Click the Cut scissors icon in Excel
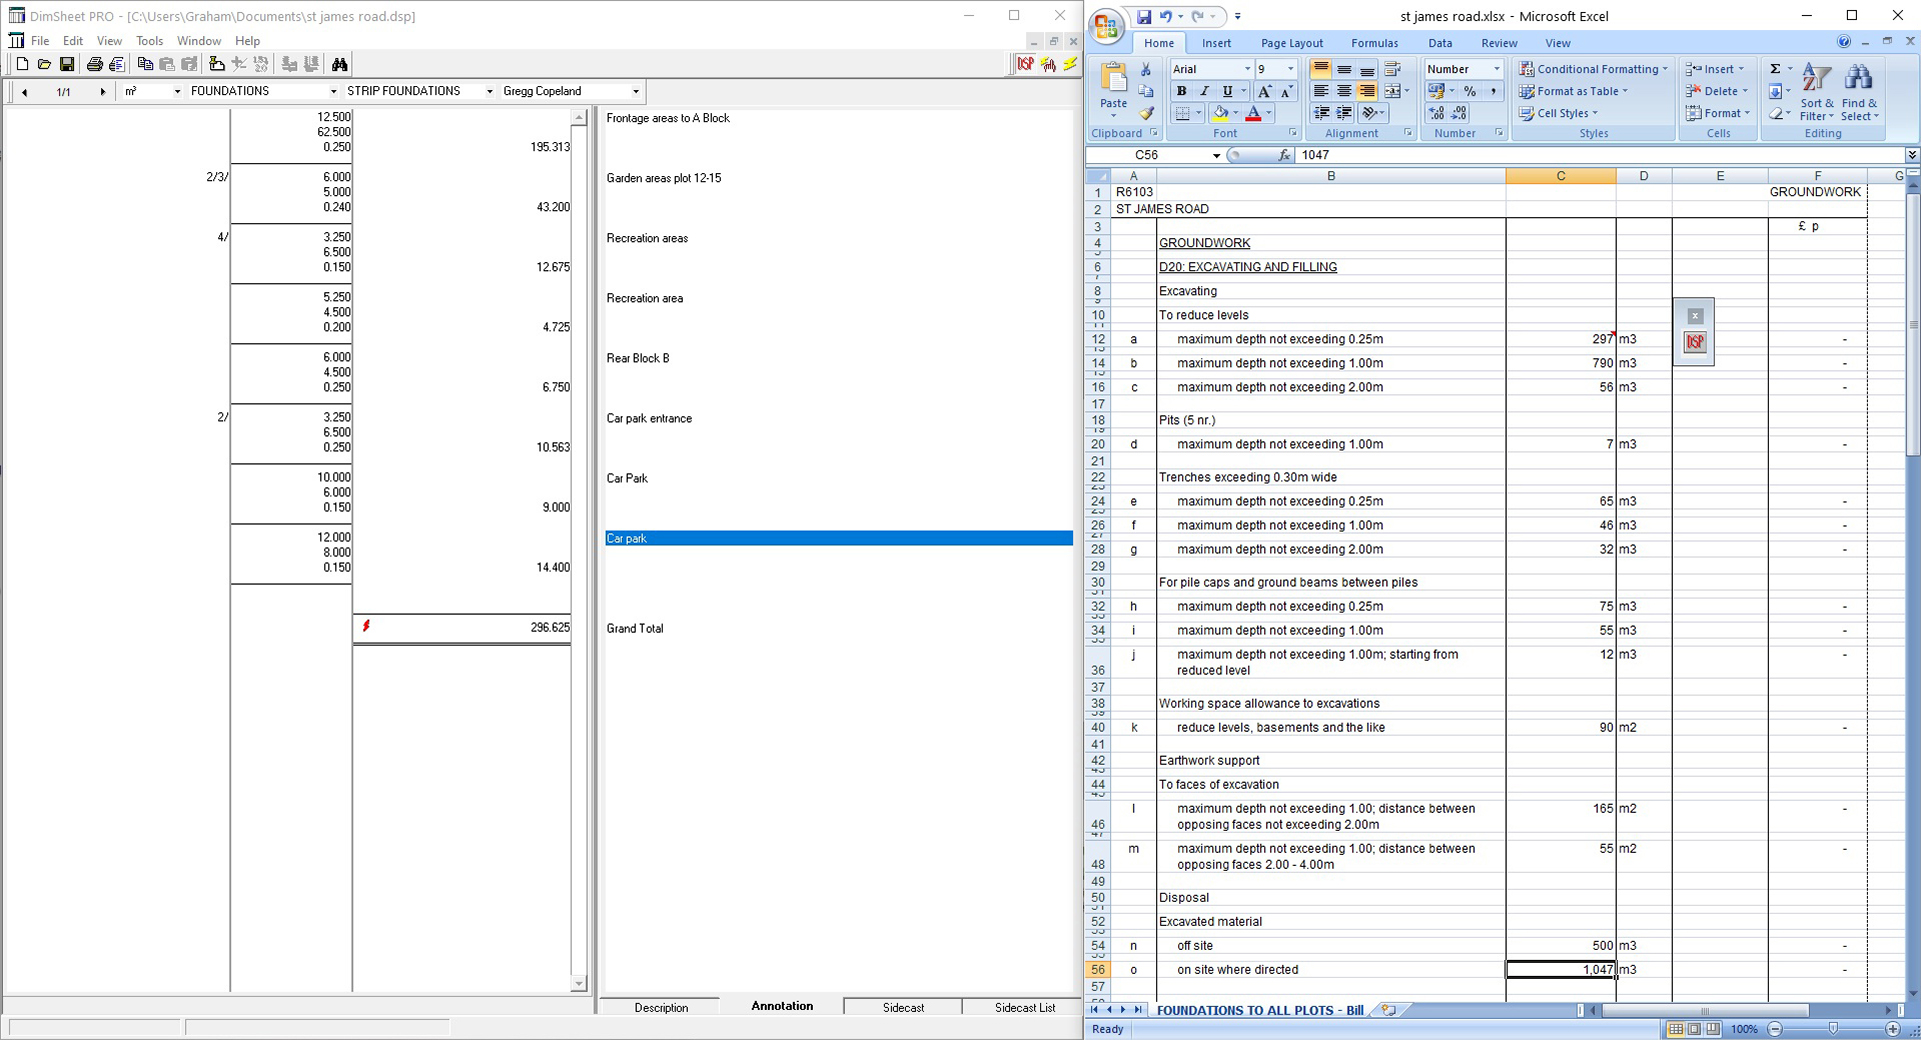This screenshot has width=1921, height=1040. coord(1146,70)
